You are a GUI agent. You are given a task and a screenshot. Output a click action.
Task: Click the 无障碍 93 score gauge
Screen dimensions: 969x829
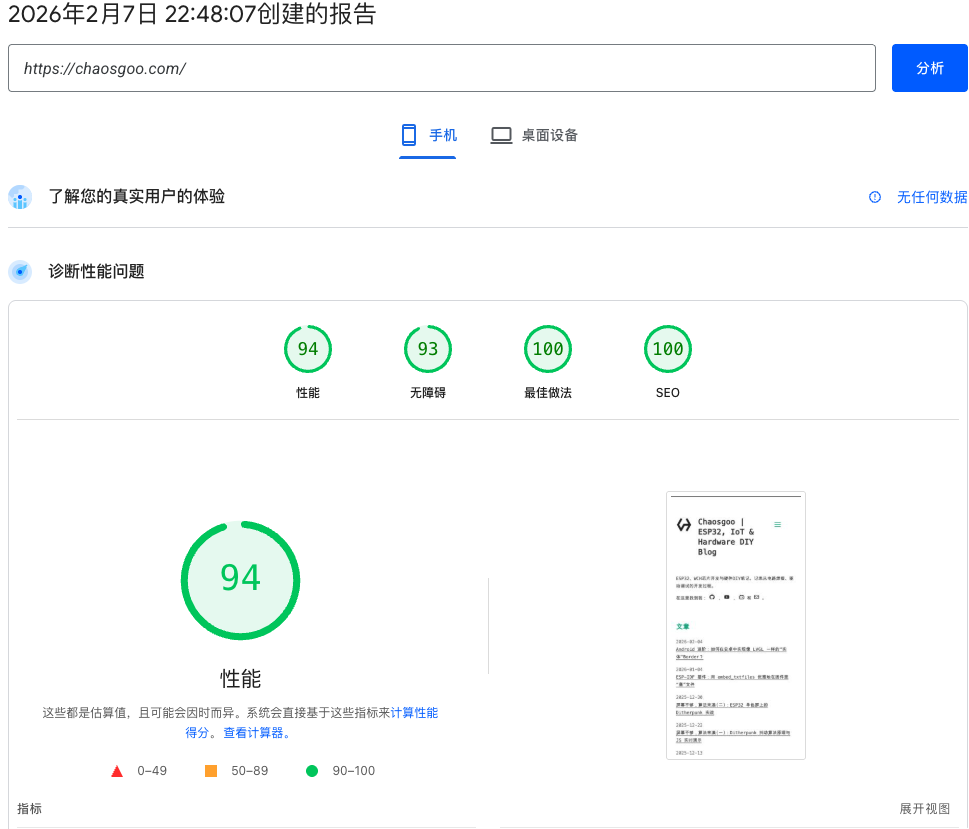pyautogui.click(x=427, y=349)
